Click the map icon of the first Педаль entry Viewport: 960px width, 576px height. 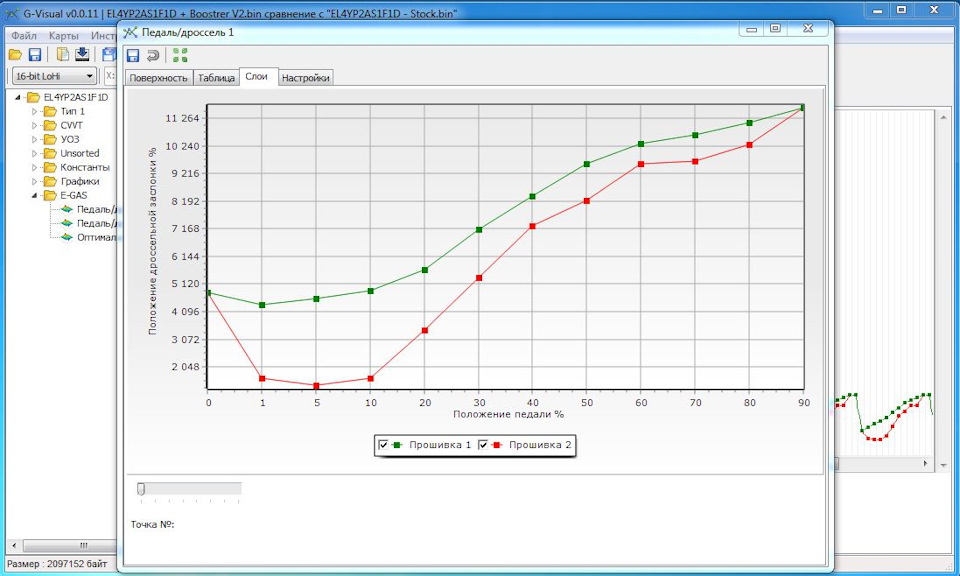click(67, 209)
